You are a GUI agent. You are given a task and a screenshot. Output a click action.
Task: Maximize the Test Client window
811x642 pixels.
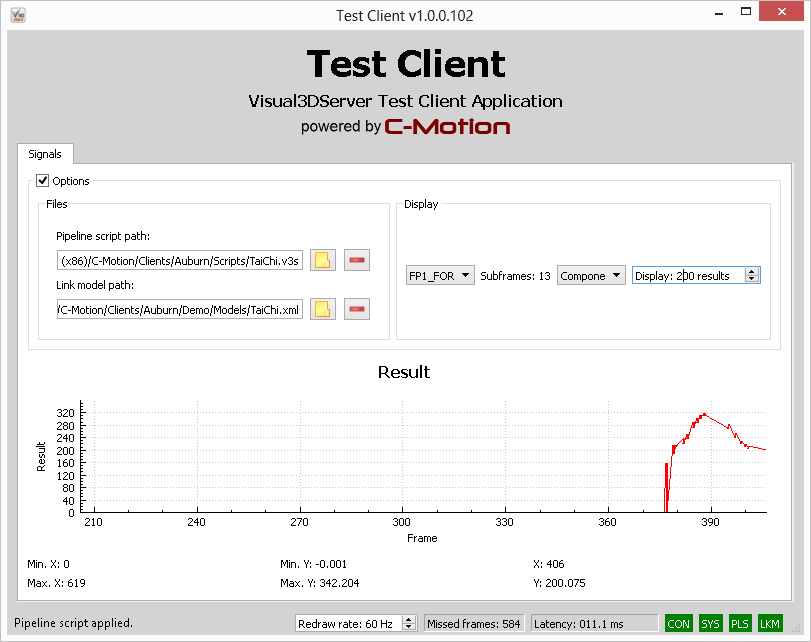click(x=746, y=12)
